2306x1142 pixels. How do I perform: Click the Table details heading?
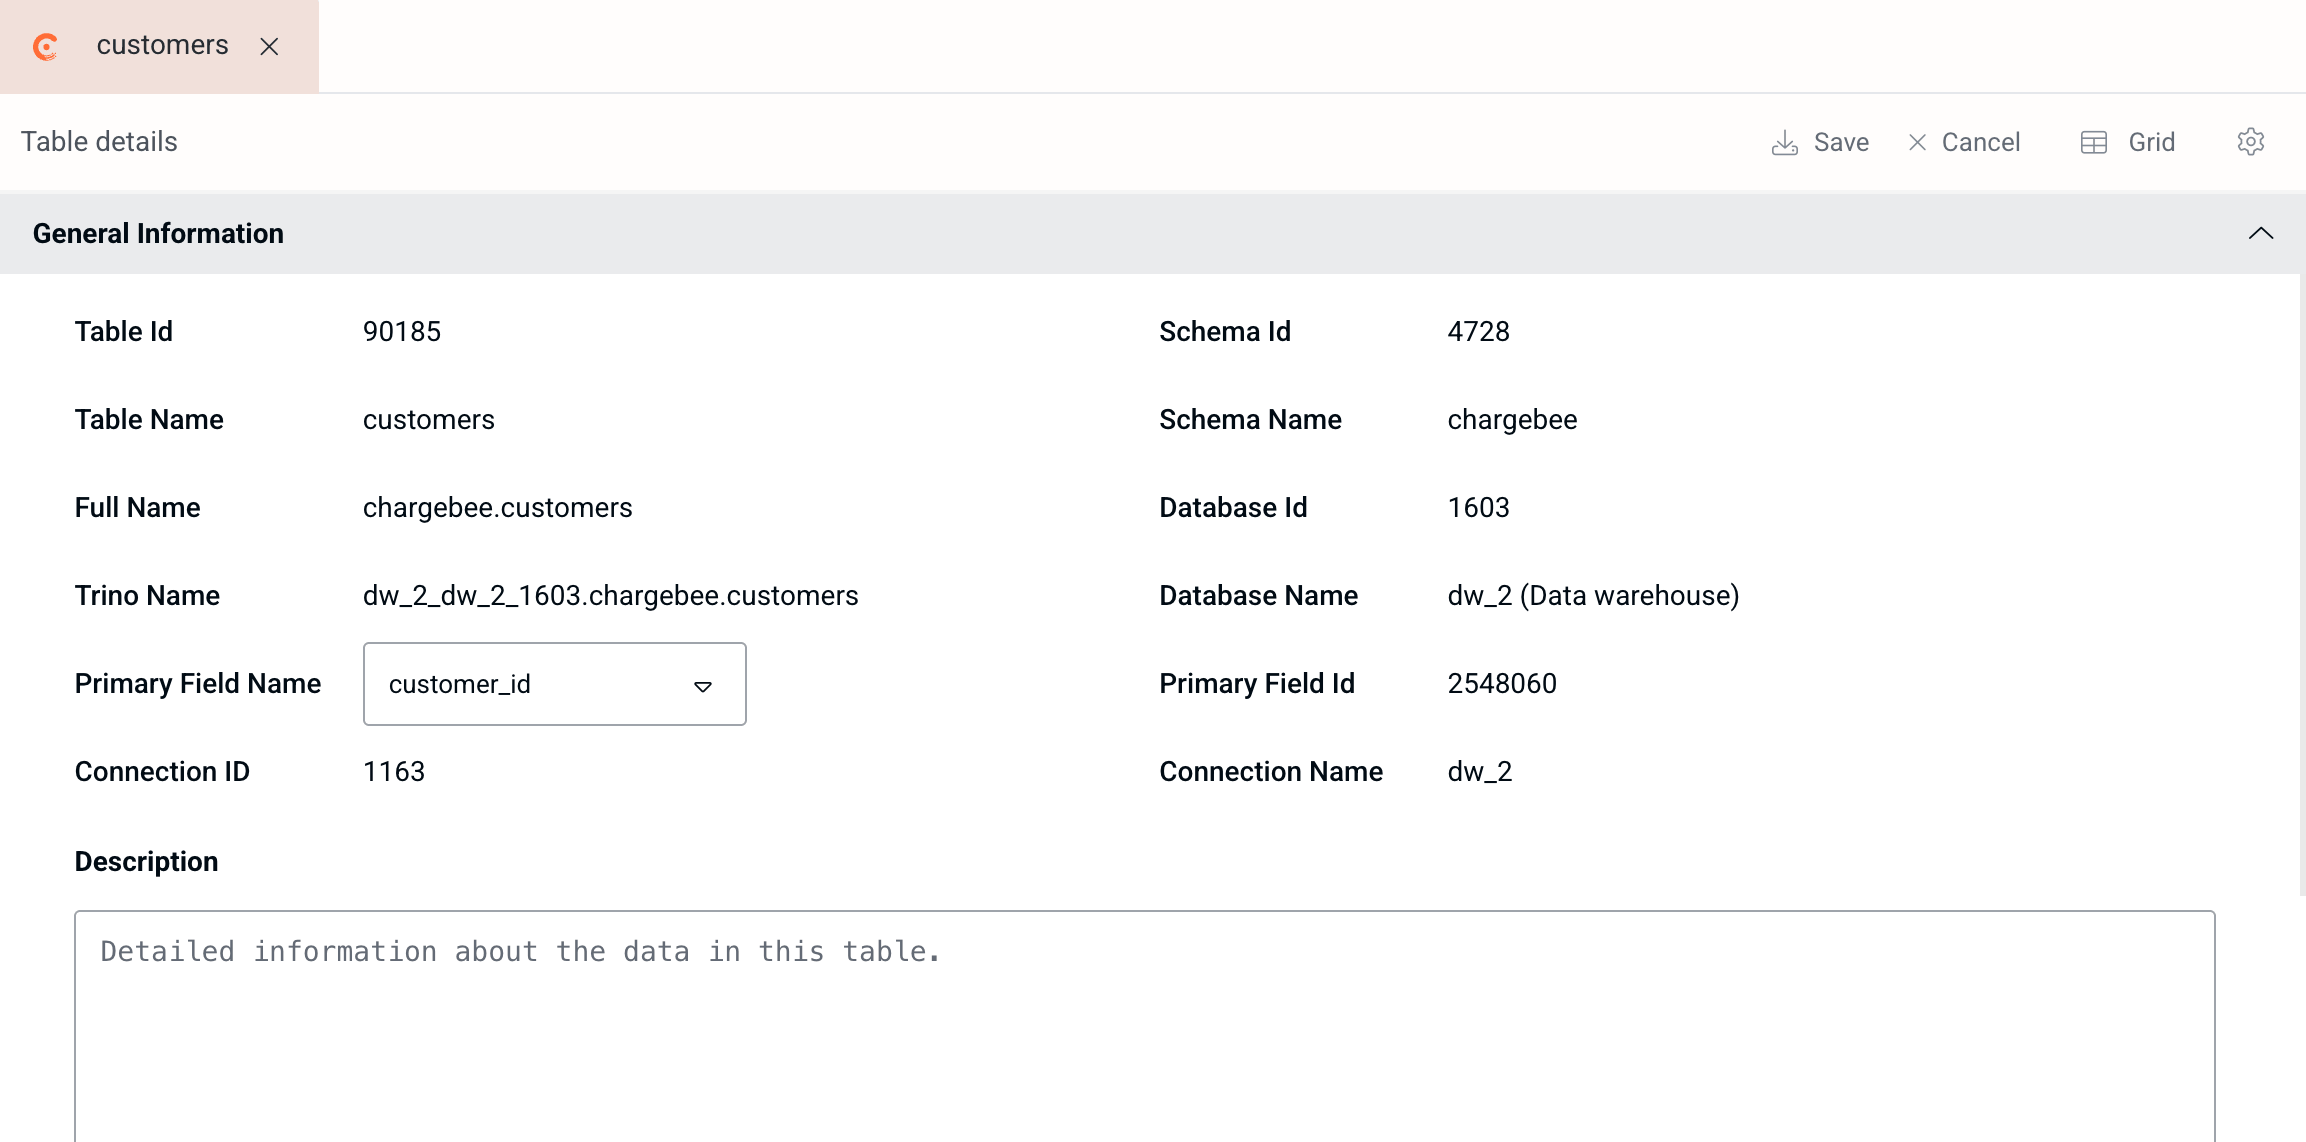(99, 142)
